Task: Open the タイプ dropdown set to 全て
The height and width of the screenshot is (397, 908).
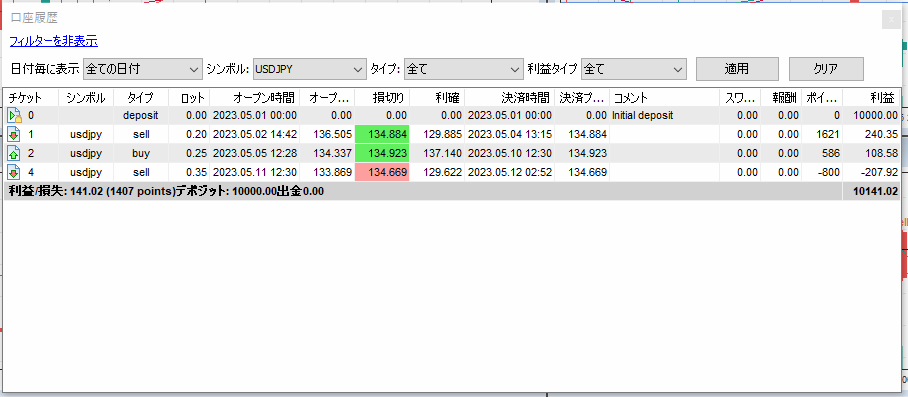Action: (464, 69)
